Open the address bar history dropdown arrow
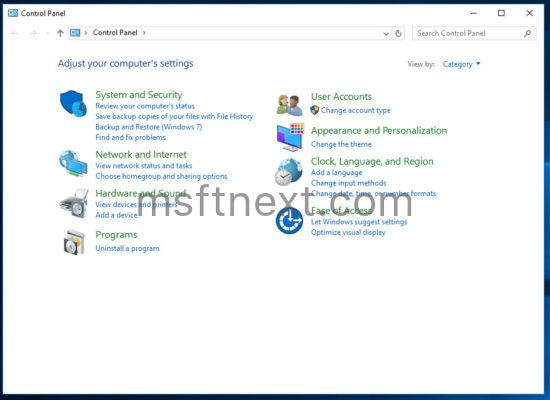Screen dimensions: 550x400 tap(386, 34)
